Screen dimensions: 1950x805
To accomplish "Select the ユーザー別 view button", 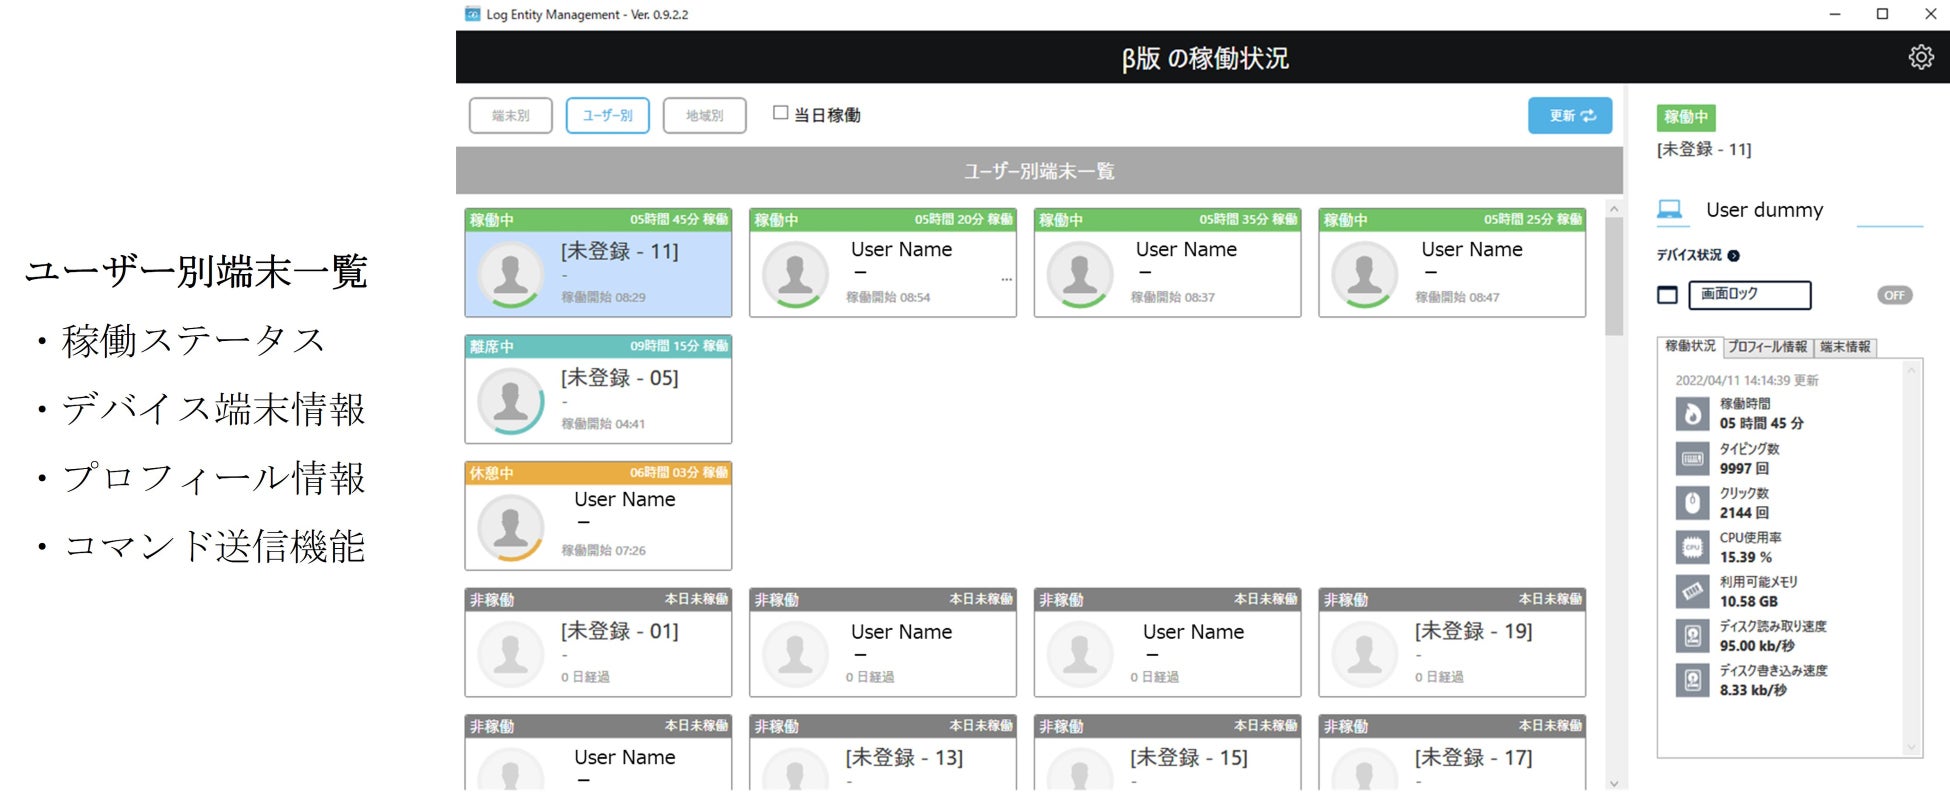I will (608, 116).
